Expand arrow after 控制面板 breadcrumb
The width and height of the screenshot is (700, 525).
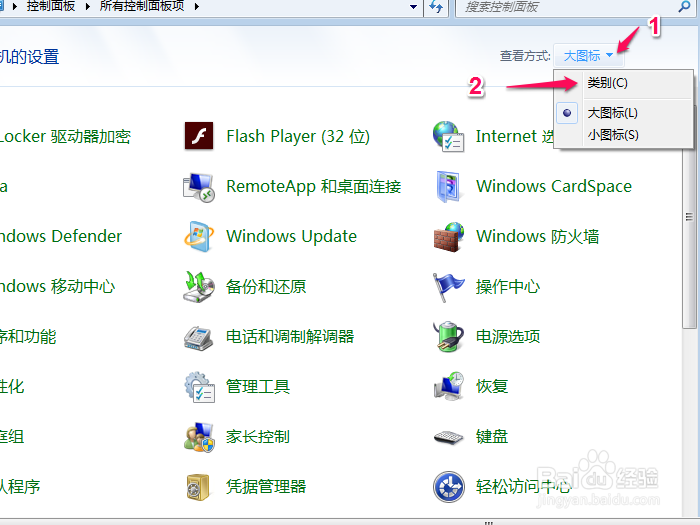click(87, 7)
